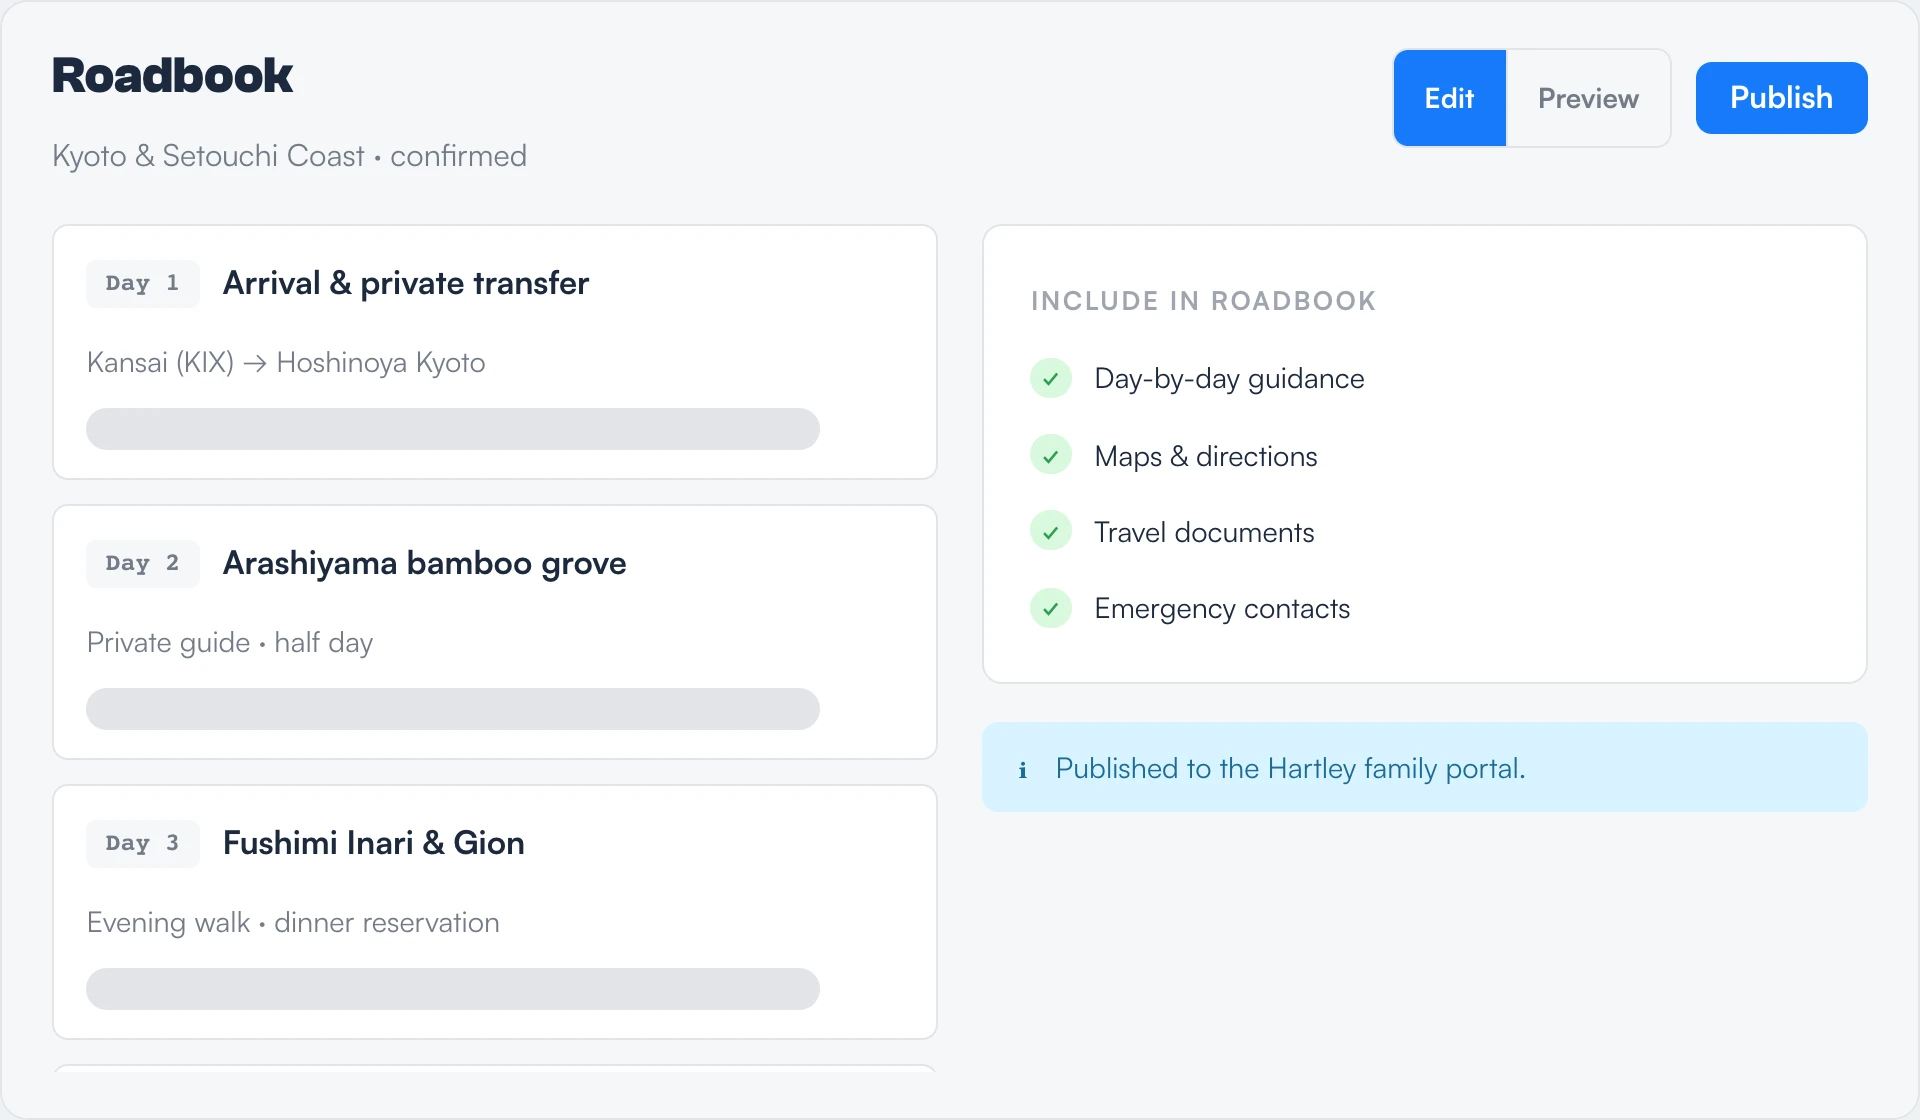
Task: Click the Kansai (KIX) → Hoshinoya Kyoto subtitle
Action: [x=286, y=363]
